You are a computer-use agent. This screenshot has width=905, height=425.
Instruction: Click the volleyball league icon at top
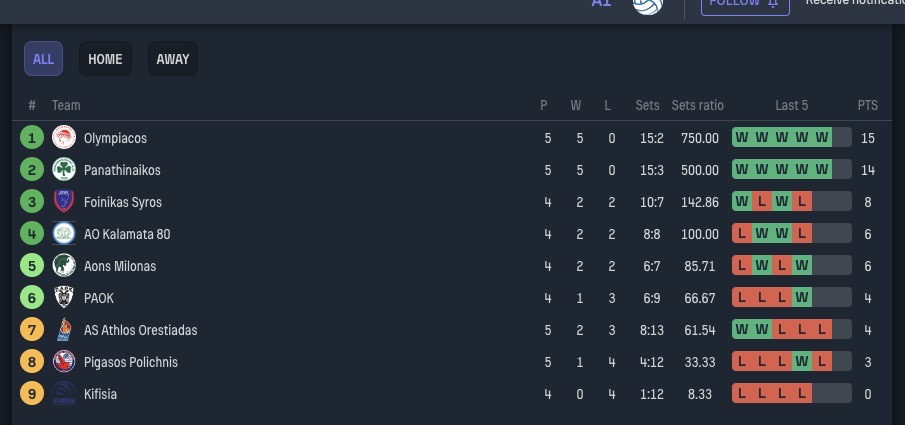pos(648,5)
